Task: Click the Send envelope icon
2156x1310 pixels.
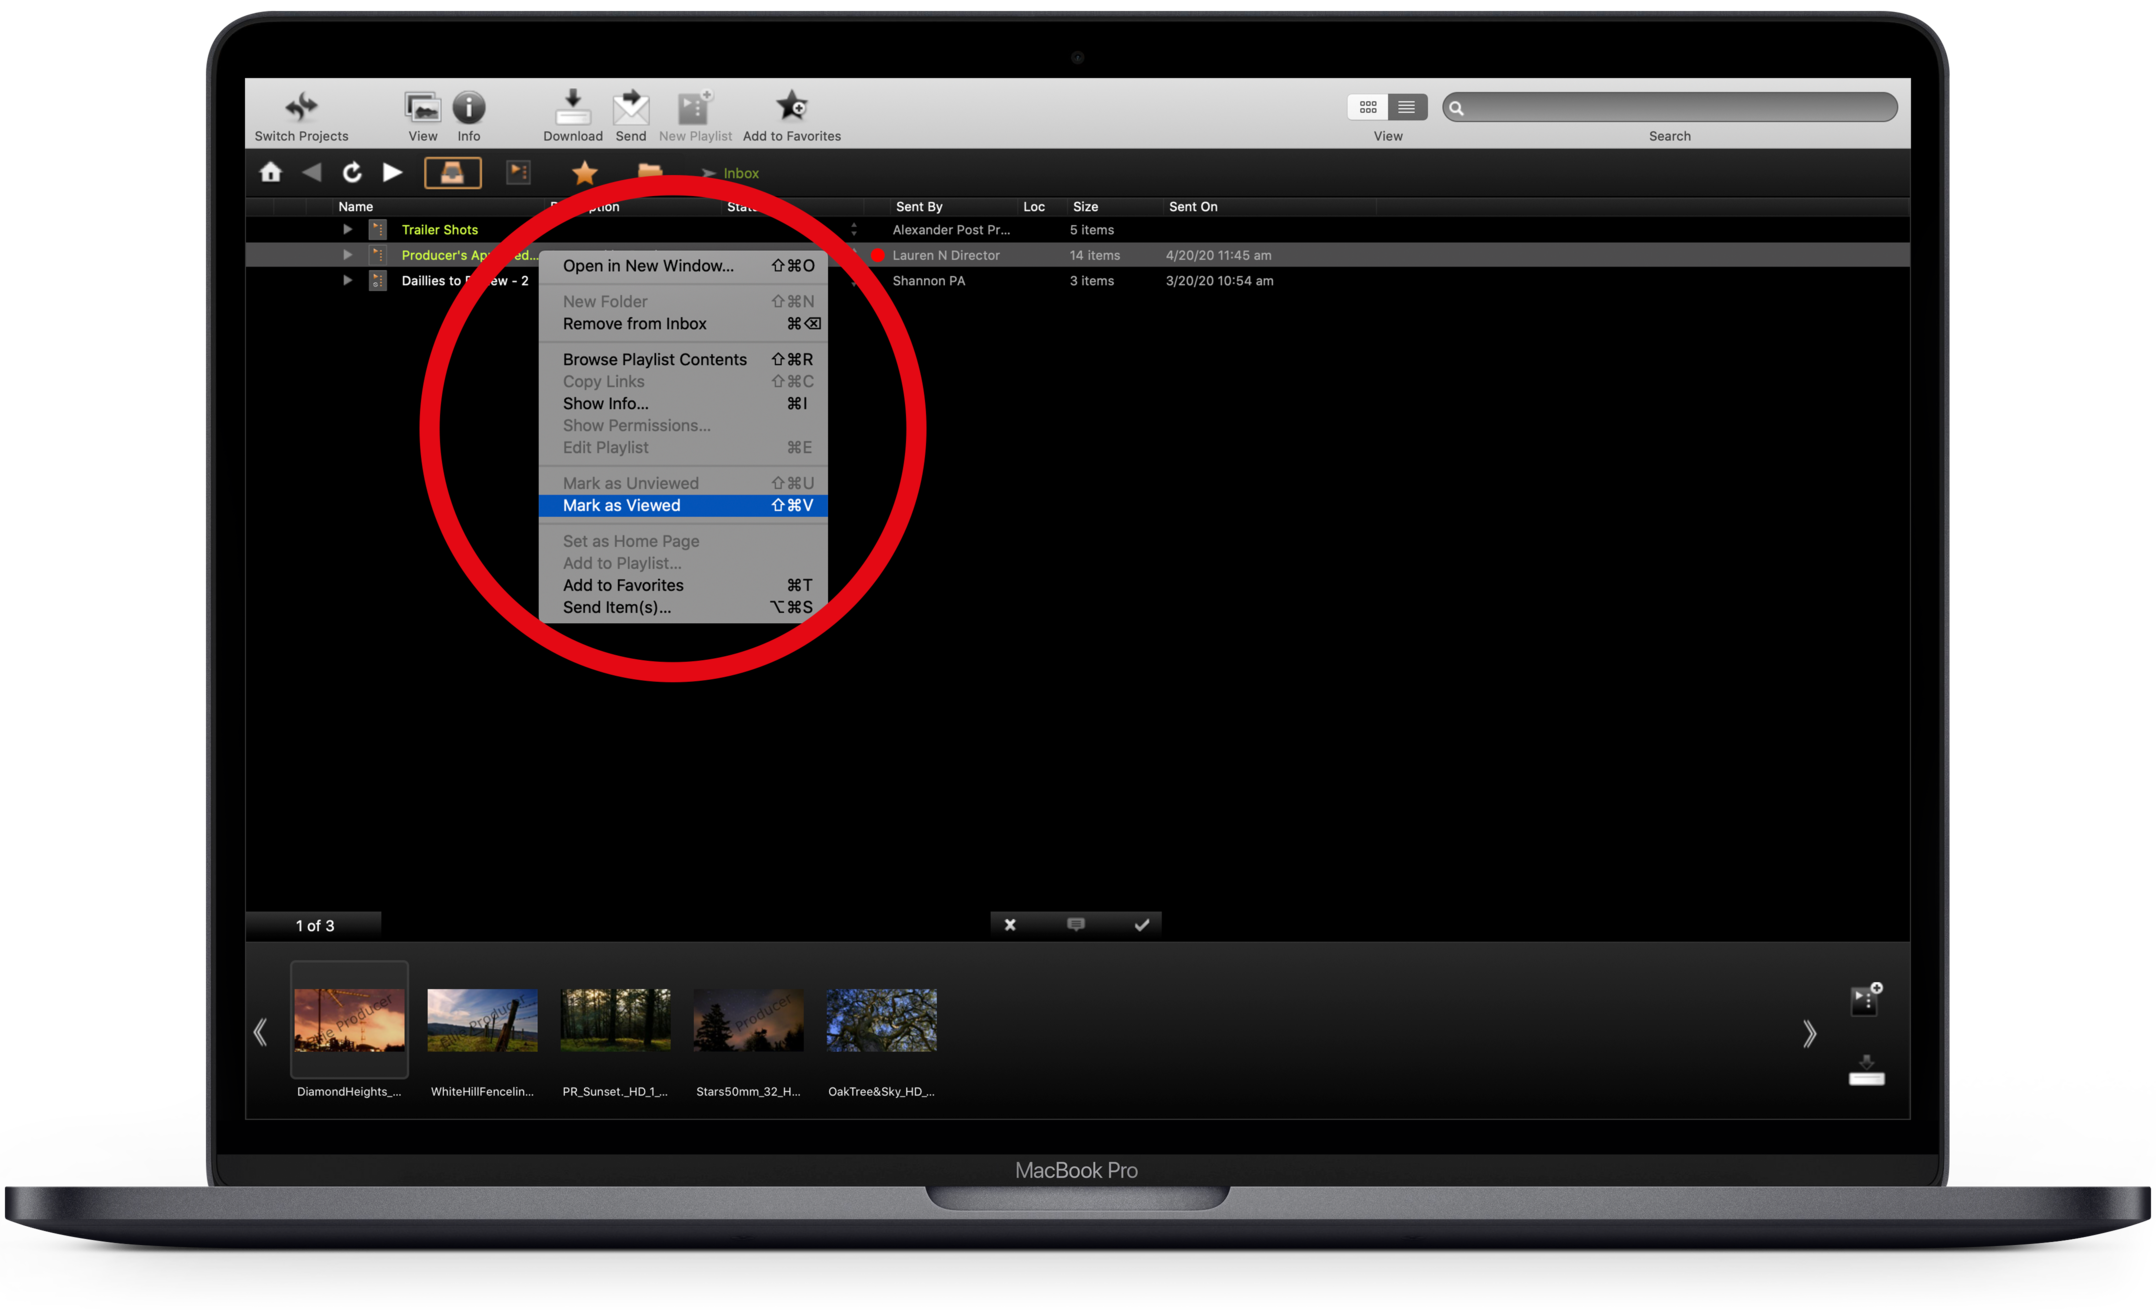Action: tap(630, 107)
